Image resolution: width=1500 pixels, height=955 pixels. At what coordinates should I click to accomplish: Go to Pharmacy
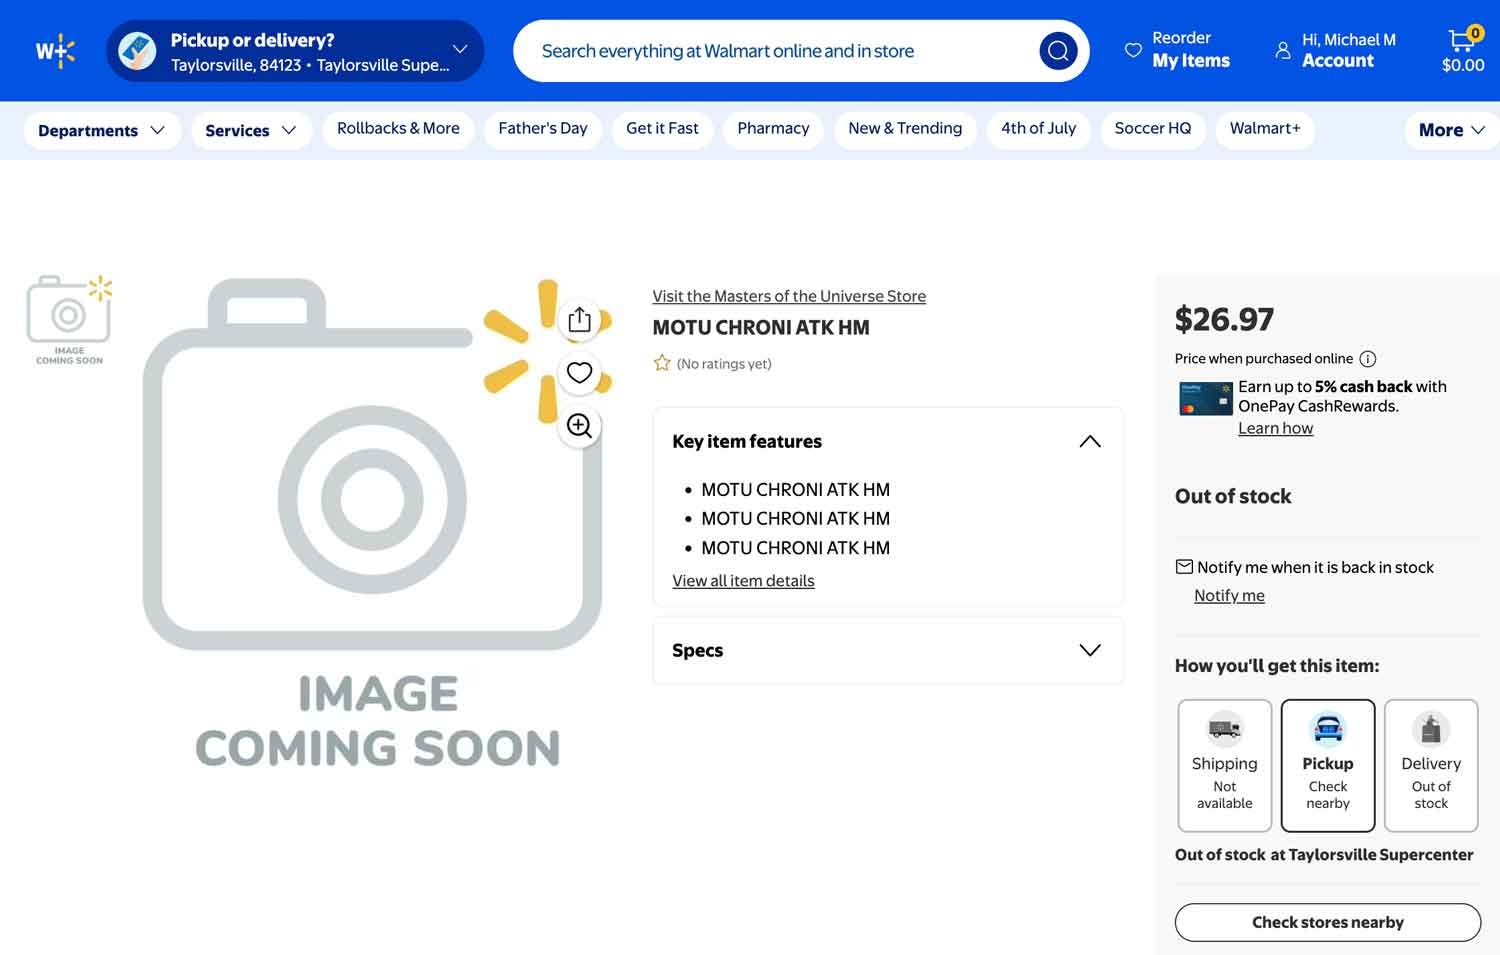(x=773, y=129)
